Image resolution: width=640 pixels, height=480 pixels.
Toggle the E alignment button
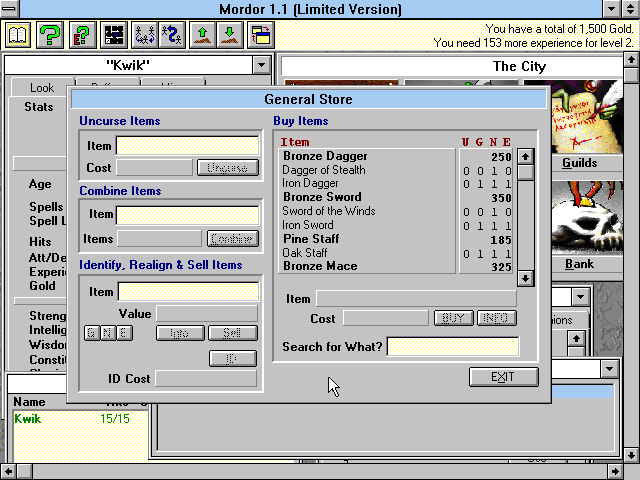click(124, 333)
